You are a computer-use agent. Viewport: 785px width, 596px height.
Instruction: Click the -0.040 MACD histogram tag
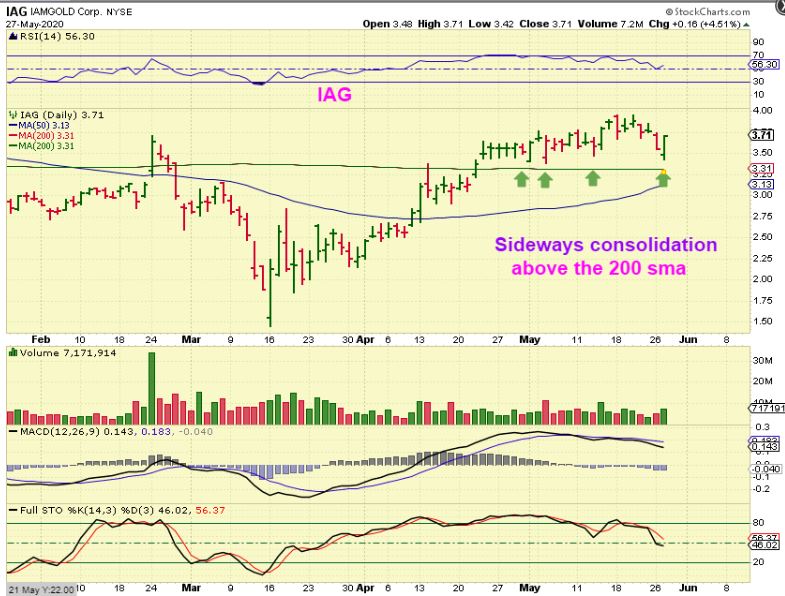click(764, 469)
